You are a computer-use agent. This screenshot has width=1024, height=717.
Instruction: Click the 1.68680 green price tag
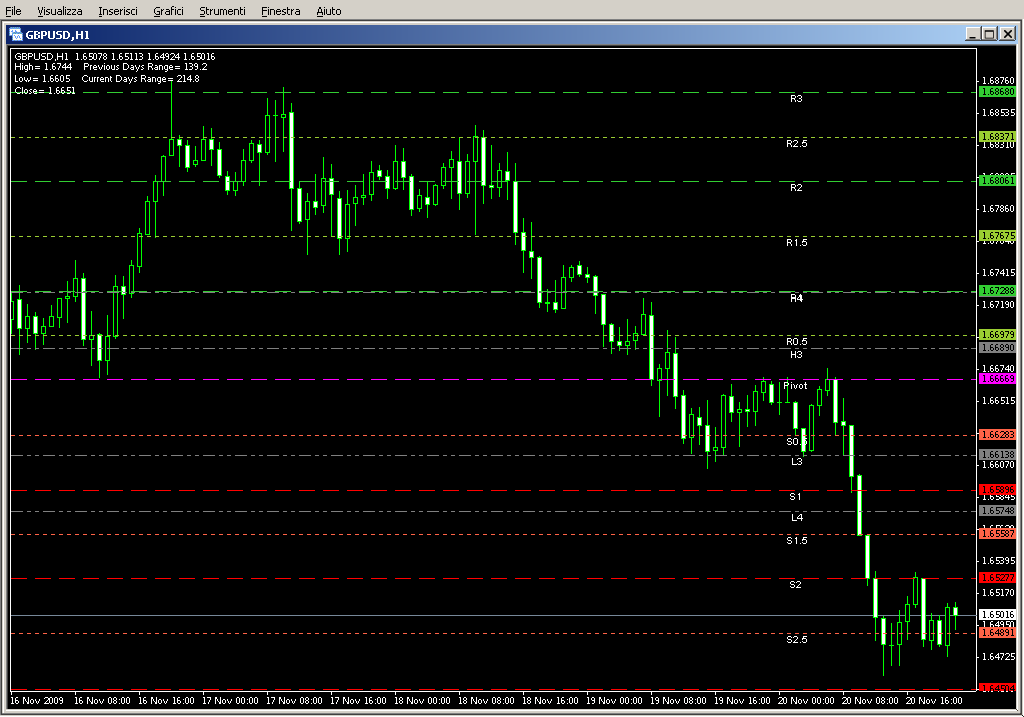point(997,91)
